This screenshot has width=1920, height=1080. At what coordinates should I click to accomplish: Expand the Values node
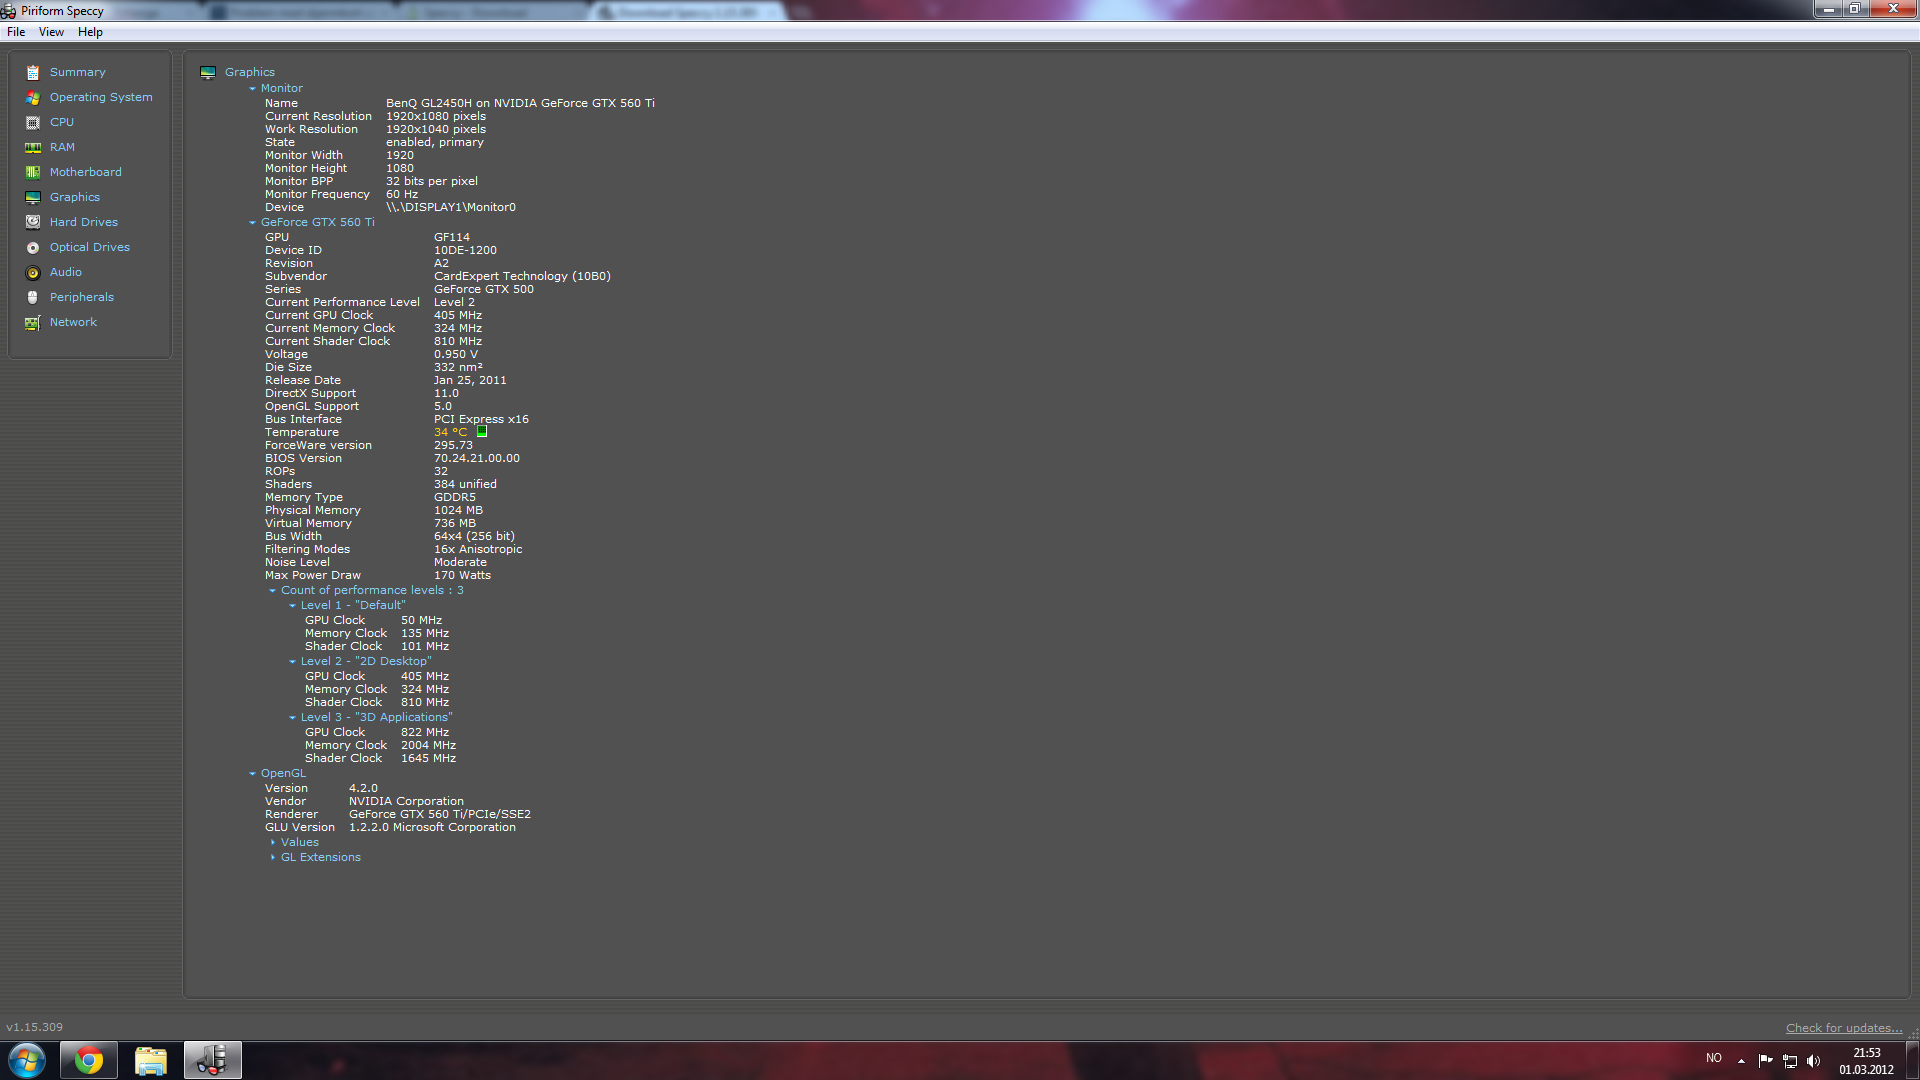[x=272, y=843]
